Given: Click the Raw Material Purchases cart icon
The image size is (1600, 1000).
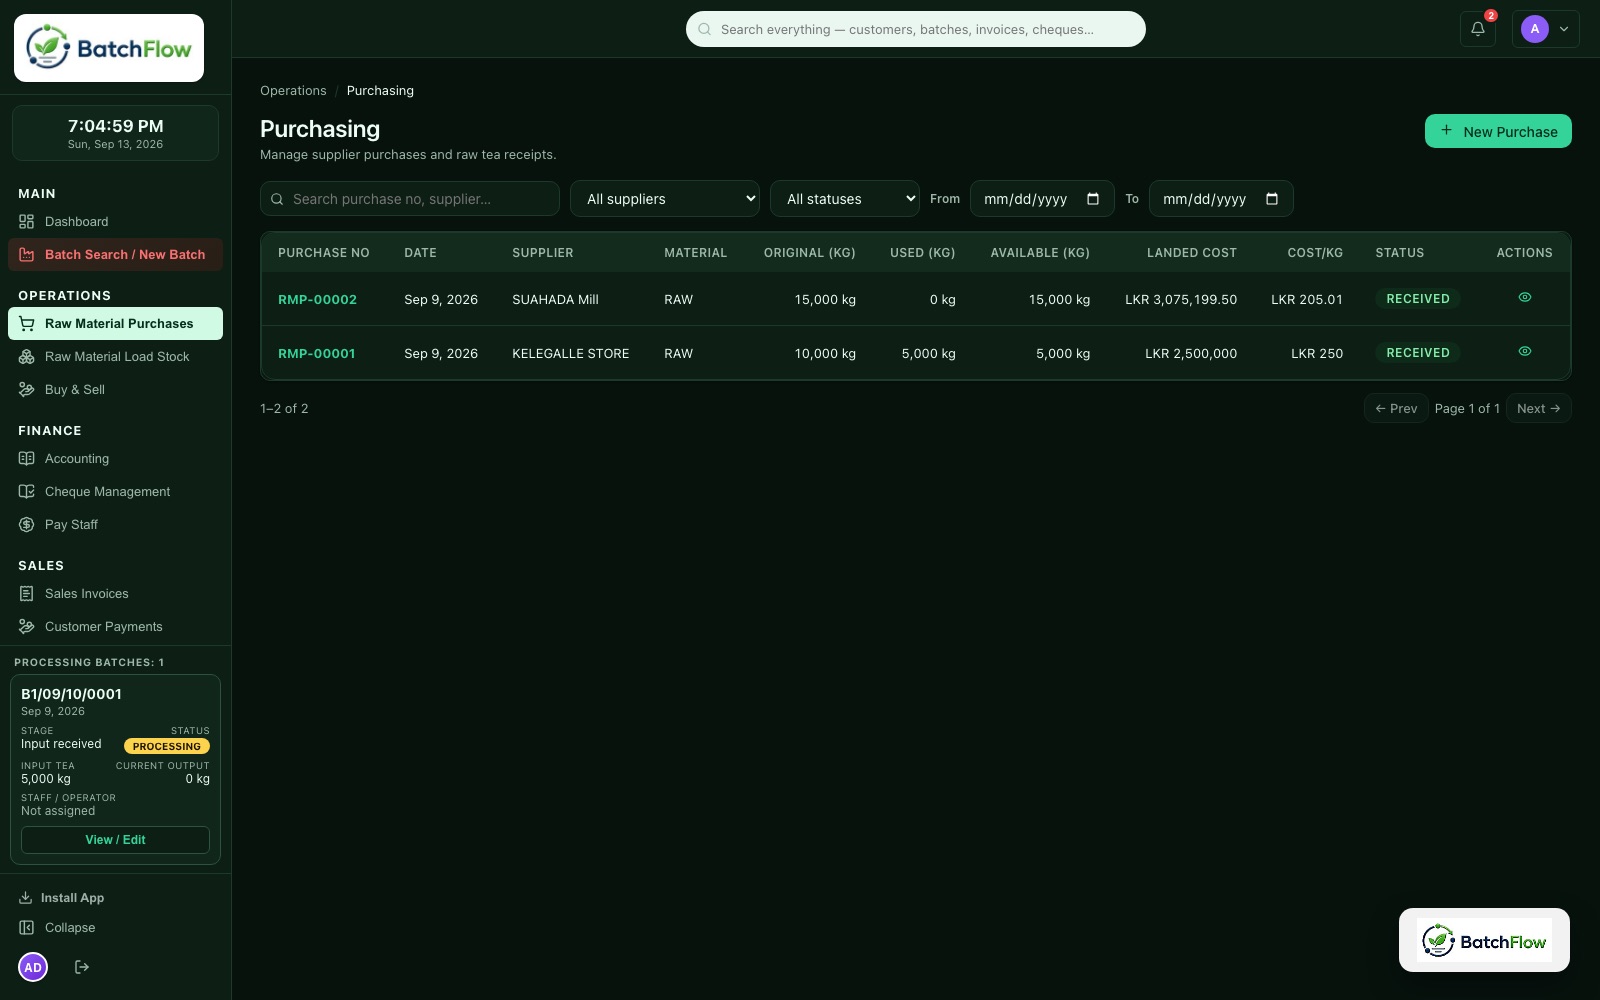Looking at the screenshot, I should (27, 324).
